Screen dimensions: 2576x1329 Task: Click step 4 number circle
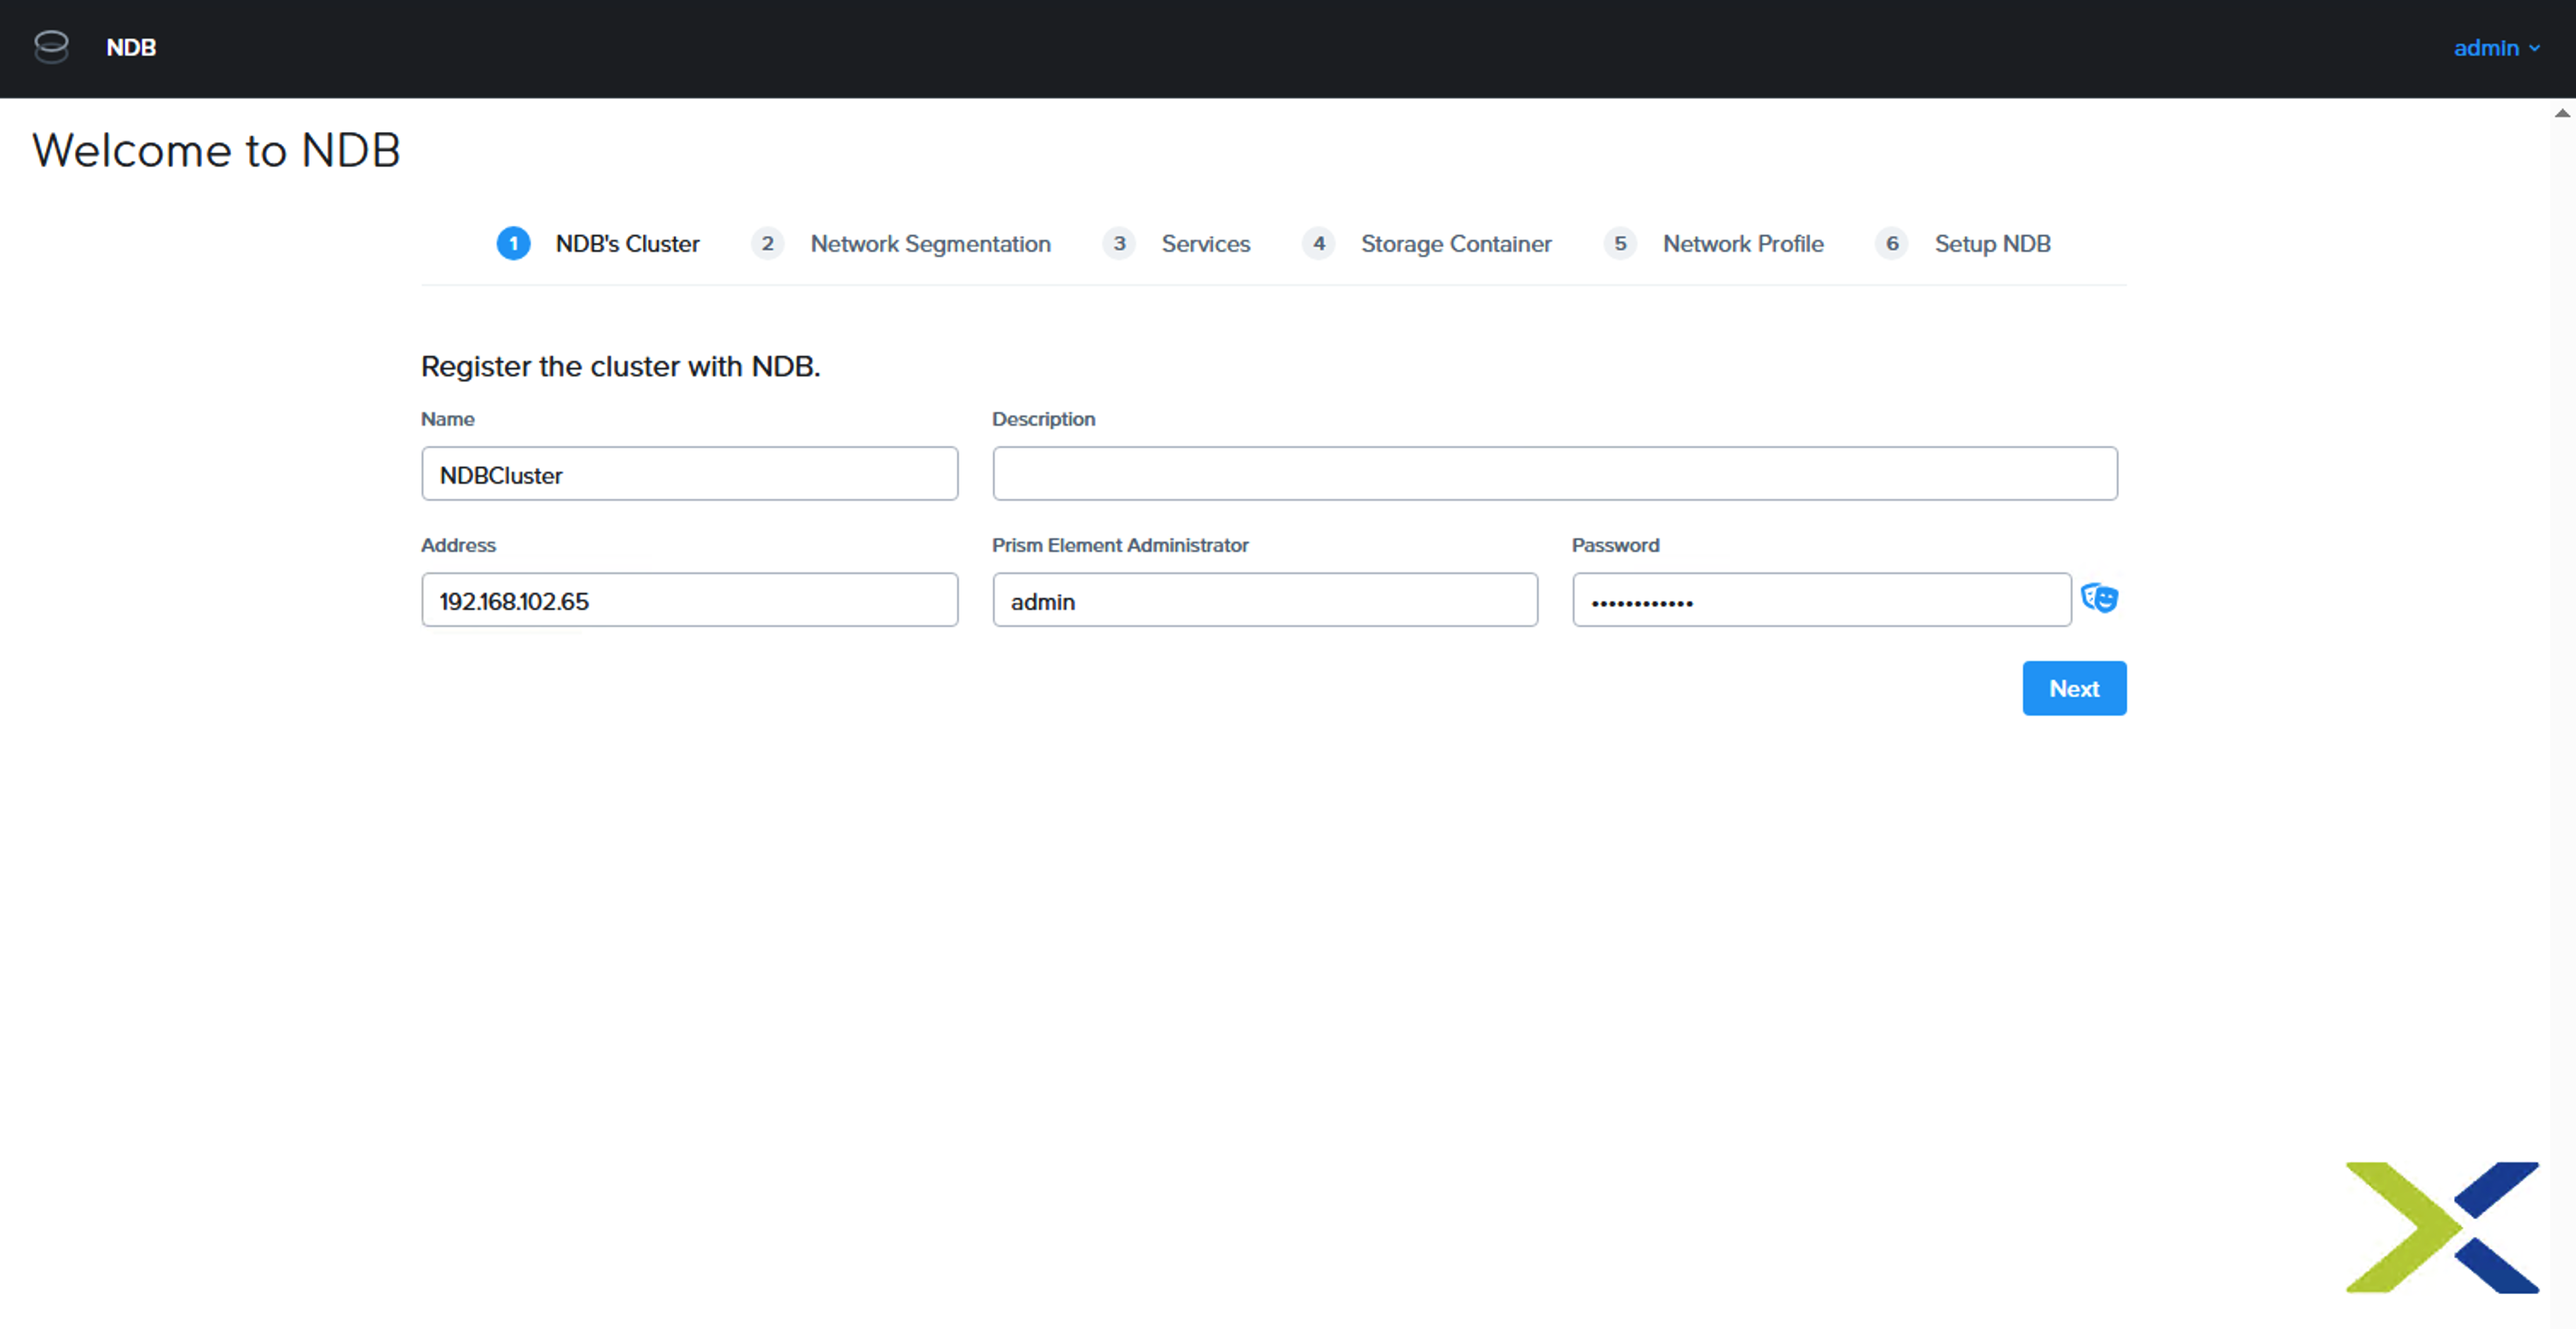click(1318, 243)
